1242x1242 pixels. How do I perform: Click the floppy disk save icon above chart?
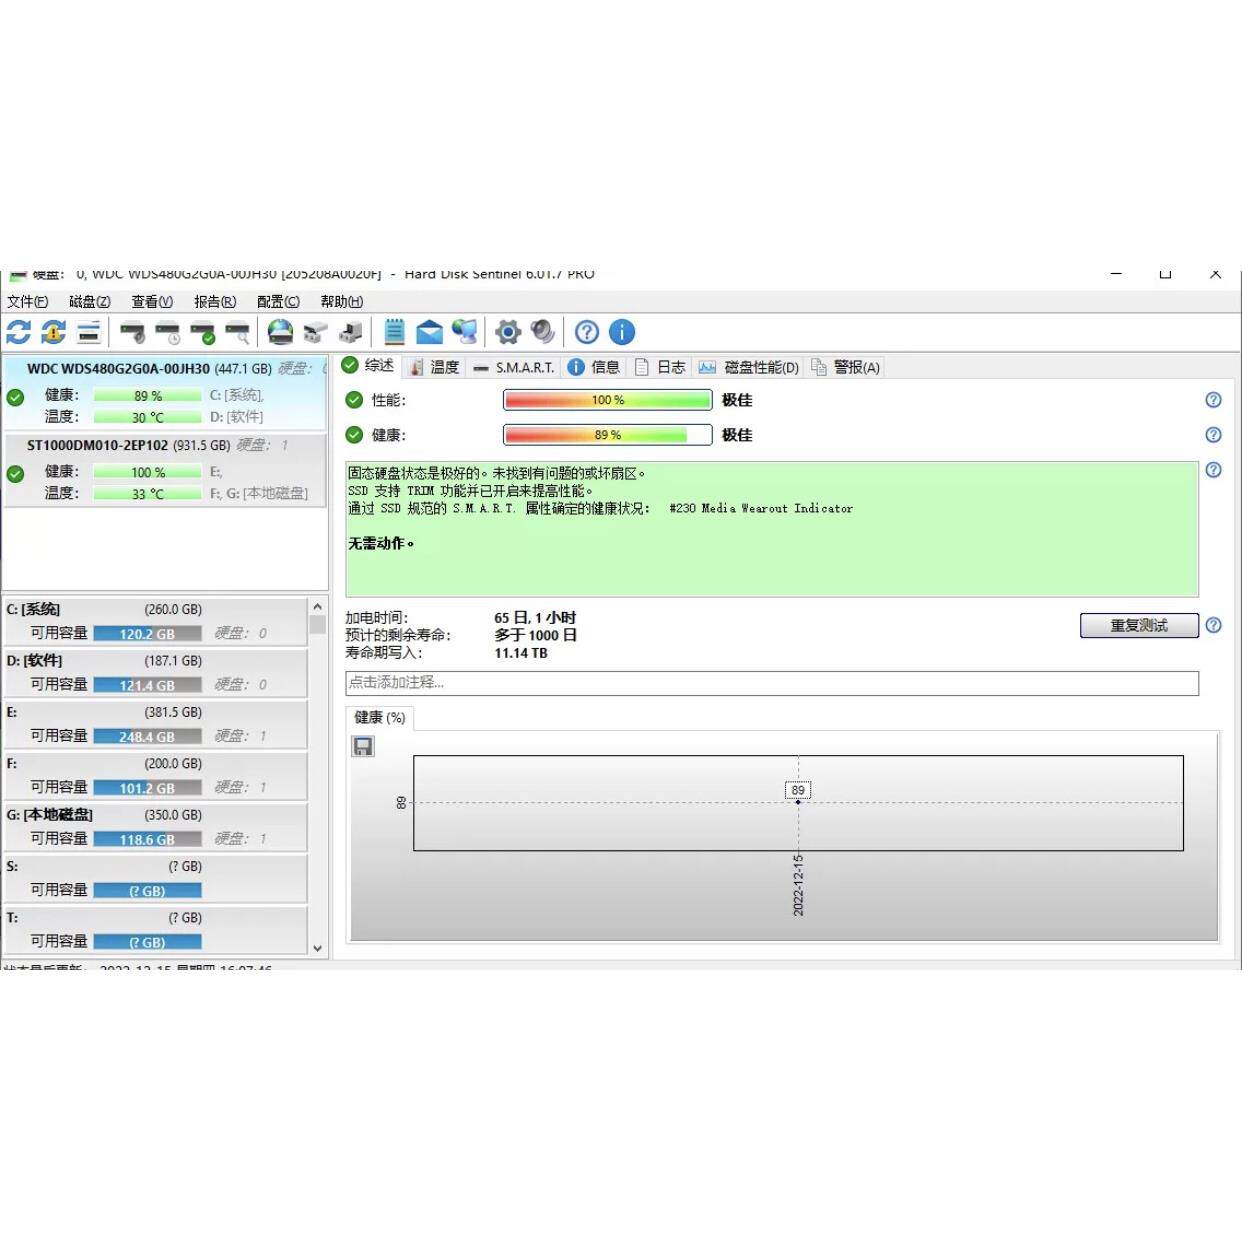[x=363, y=746]
